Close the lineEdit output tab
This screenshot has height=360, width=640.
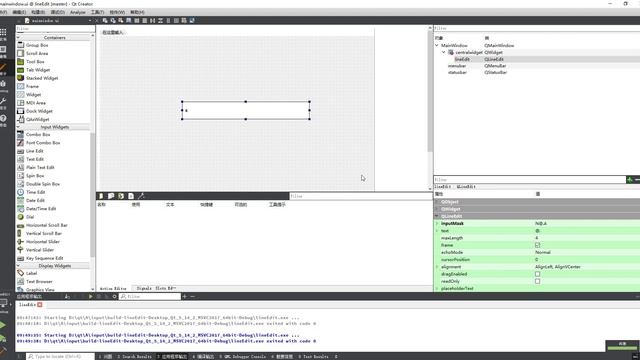pyautogui.click(x=40, y=304)
